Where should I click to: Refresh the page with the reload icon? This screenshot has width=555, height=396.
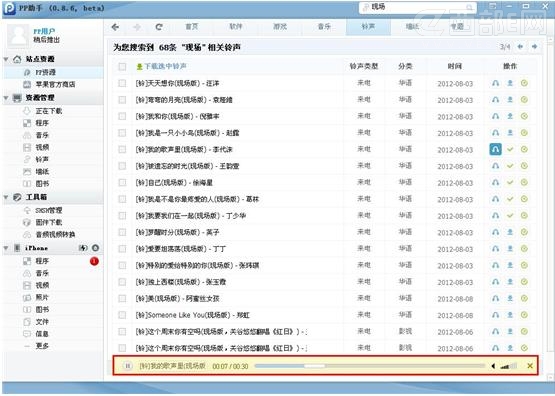[159, 27]
